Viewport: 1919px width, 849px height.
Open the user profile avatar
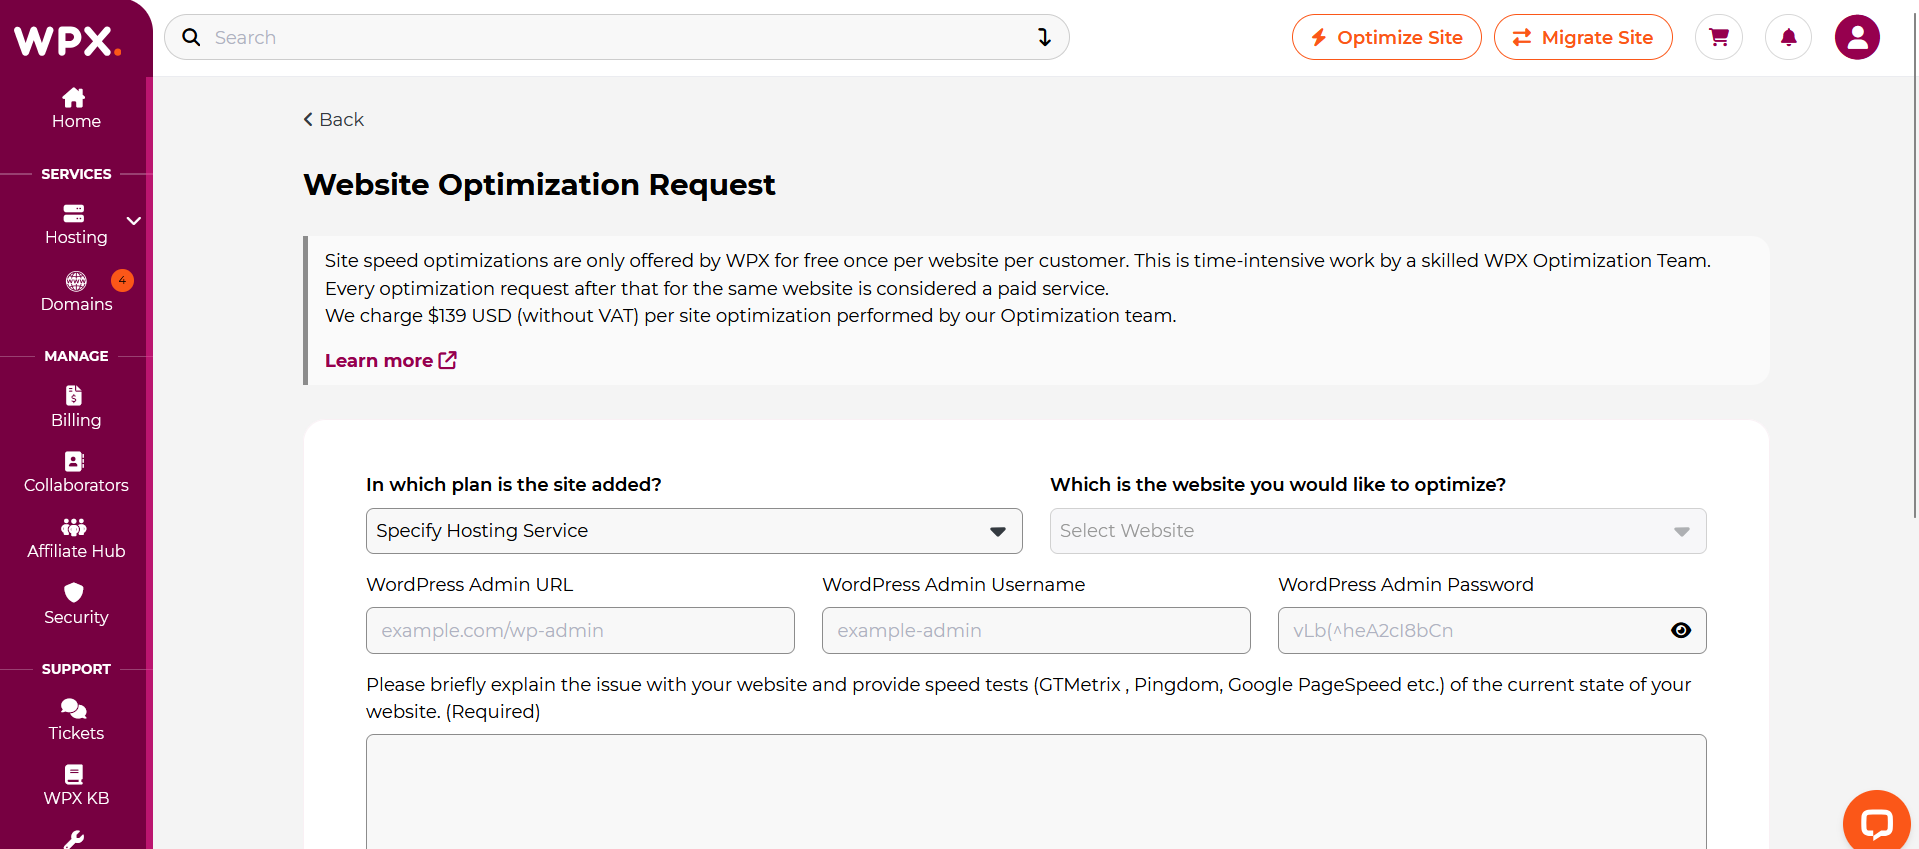[1856, 38]
